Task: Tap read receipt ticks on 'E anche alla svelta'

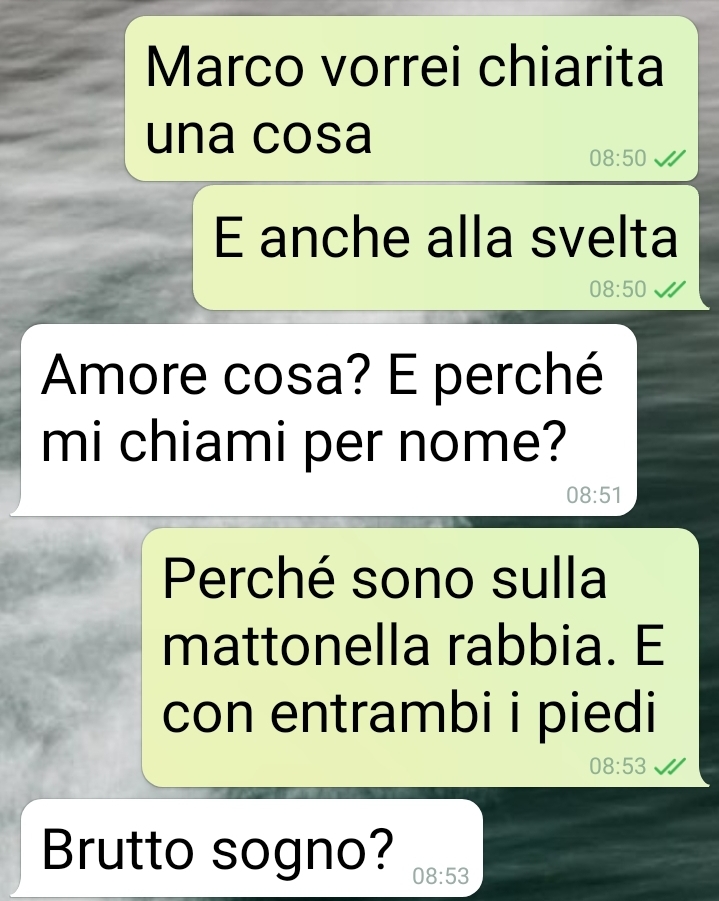Action: [670, 289]
